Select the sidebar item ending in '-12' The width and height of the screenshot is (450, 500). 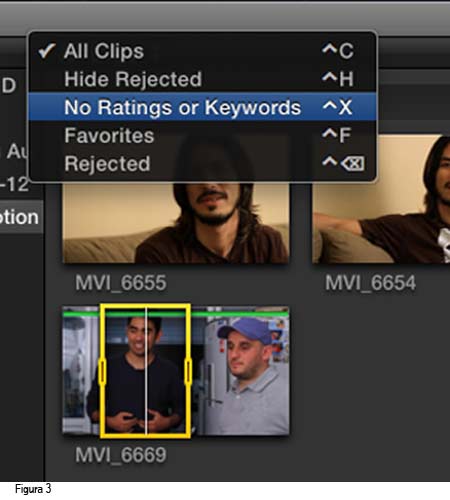click(15, 184)
